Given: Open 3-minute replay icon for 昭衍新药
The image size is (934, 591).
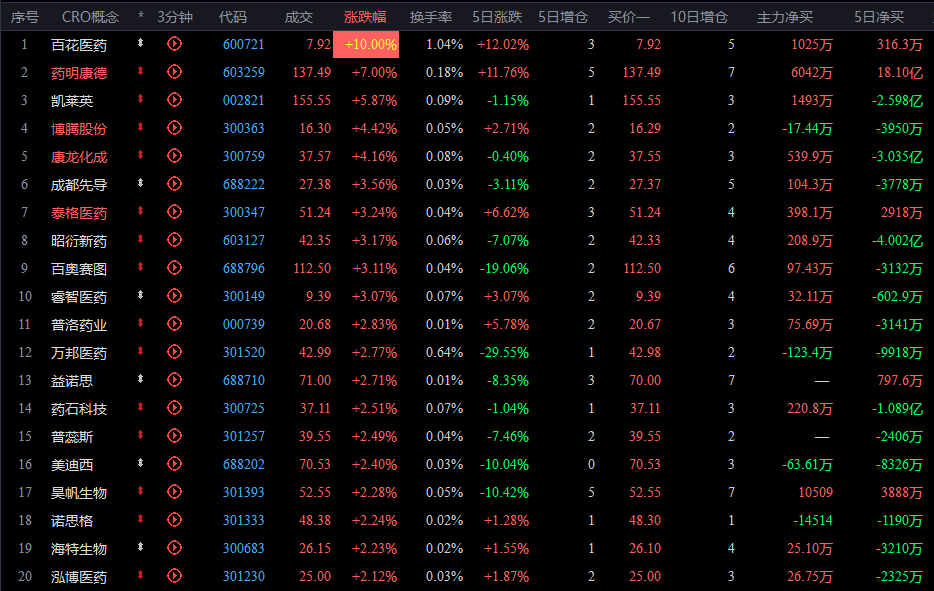Looking at the screenshot, I should 174,239.
